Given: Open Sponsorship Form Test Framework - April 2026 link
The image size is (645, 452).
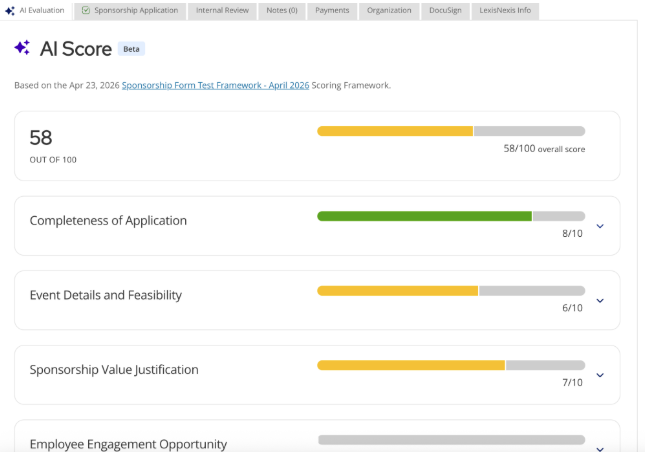Looking at the screenshot, I should coord(215,85).
